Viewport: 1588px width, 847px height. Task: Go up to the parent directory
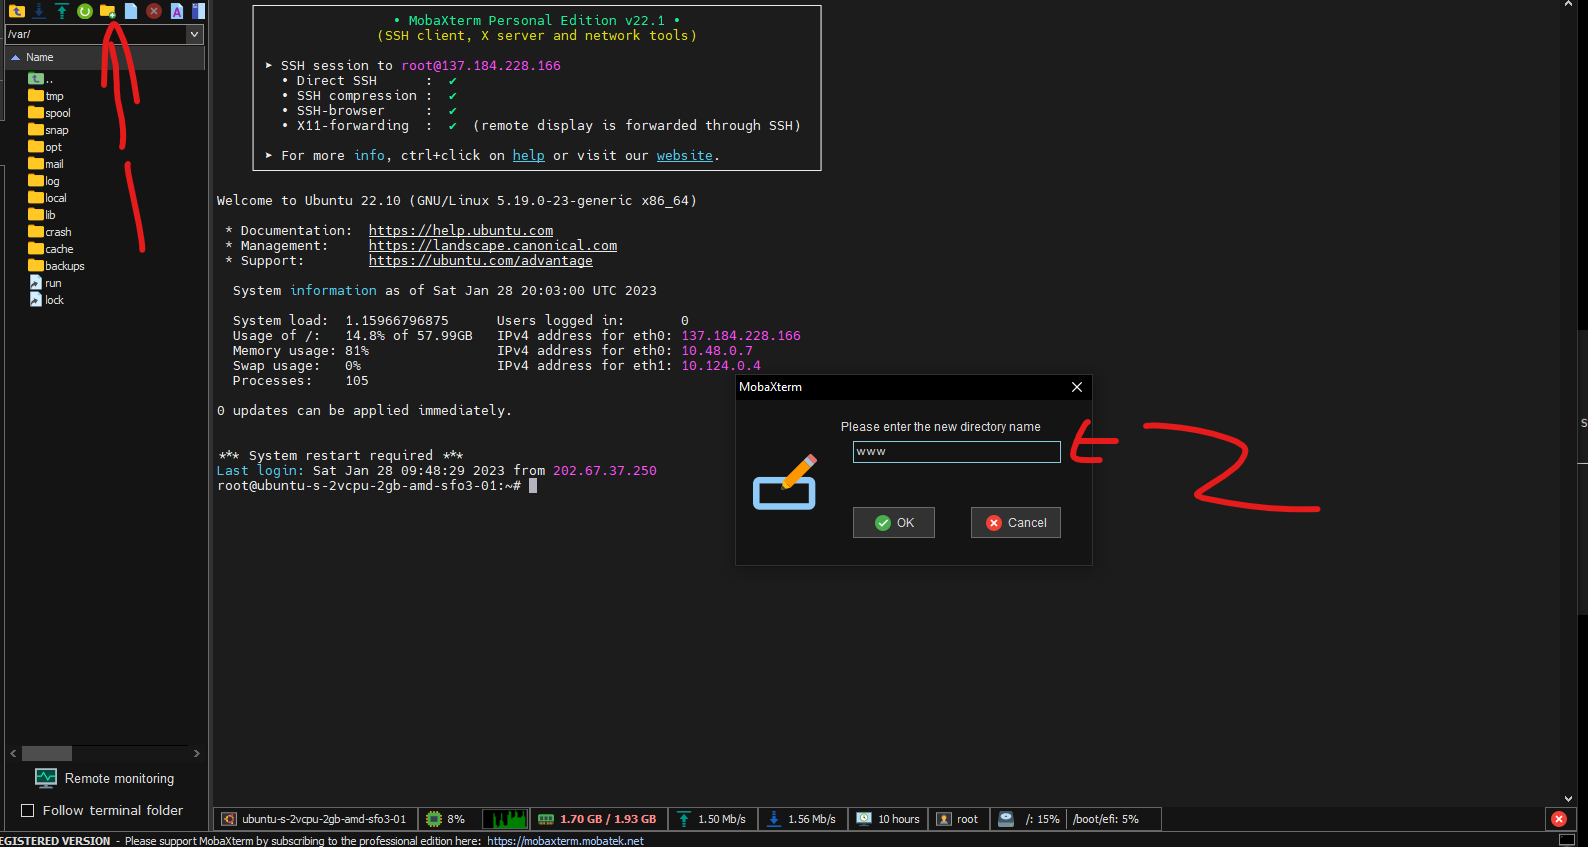(16, 11)
